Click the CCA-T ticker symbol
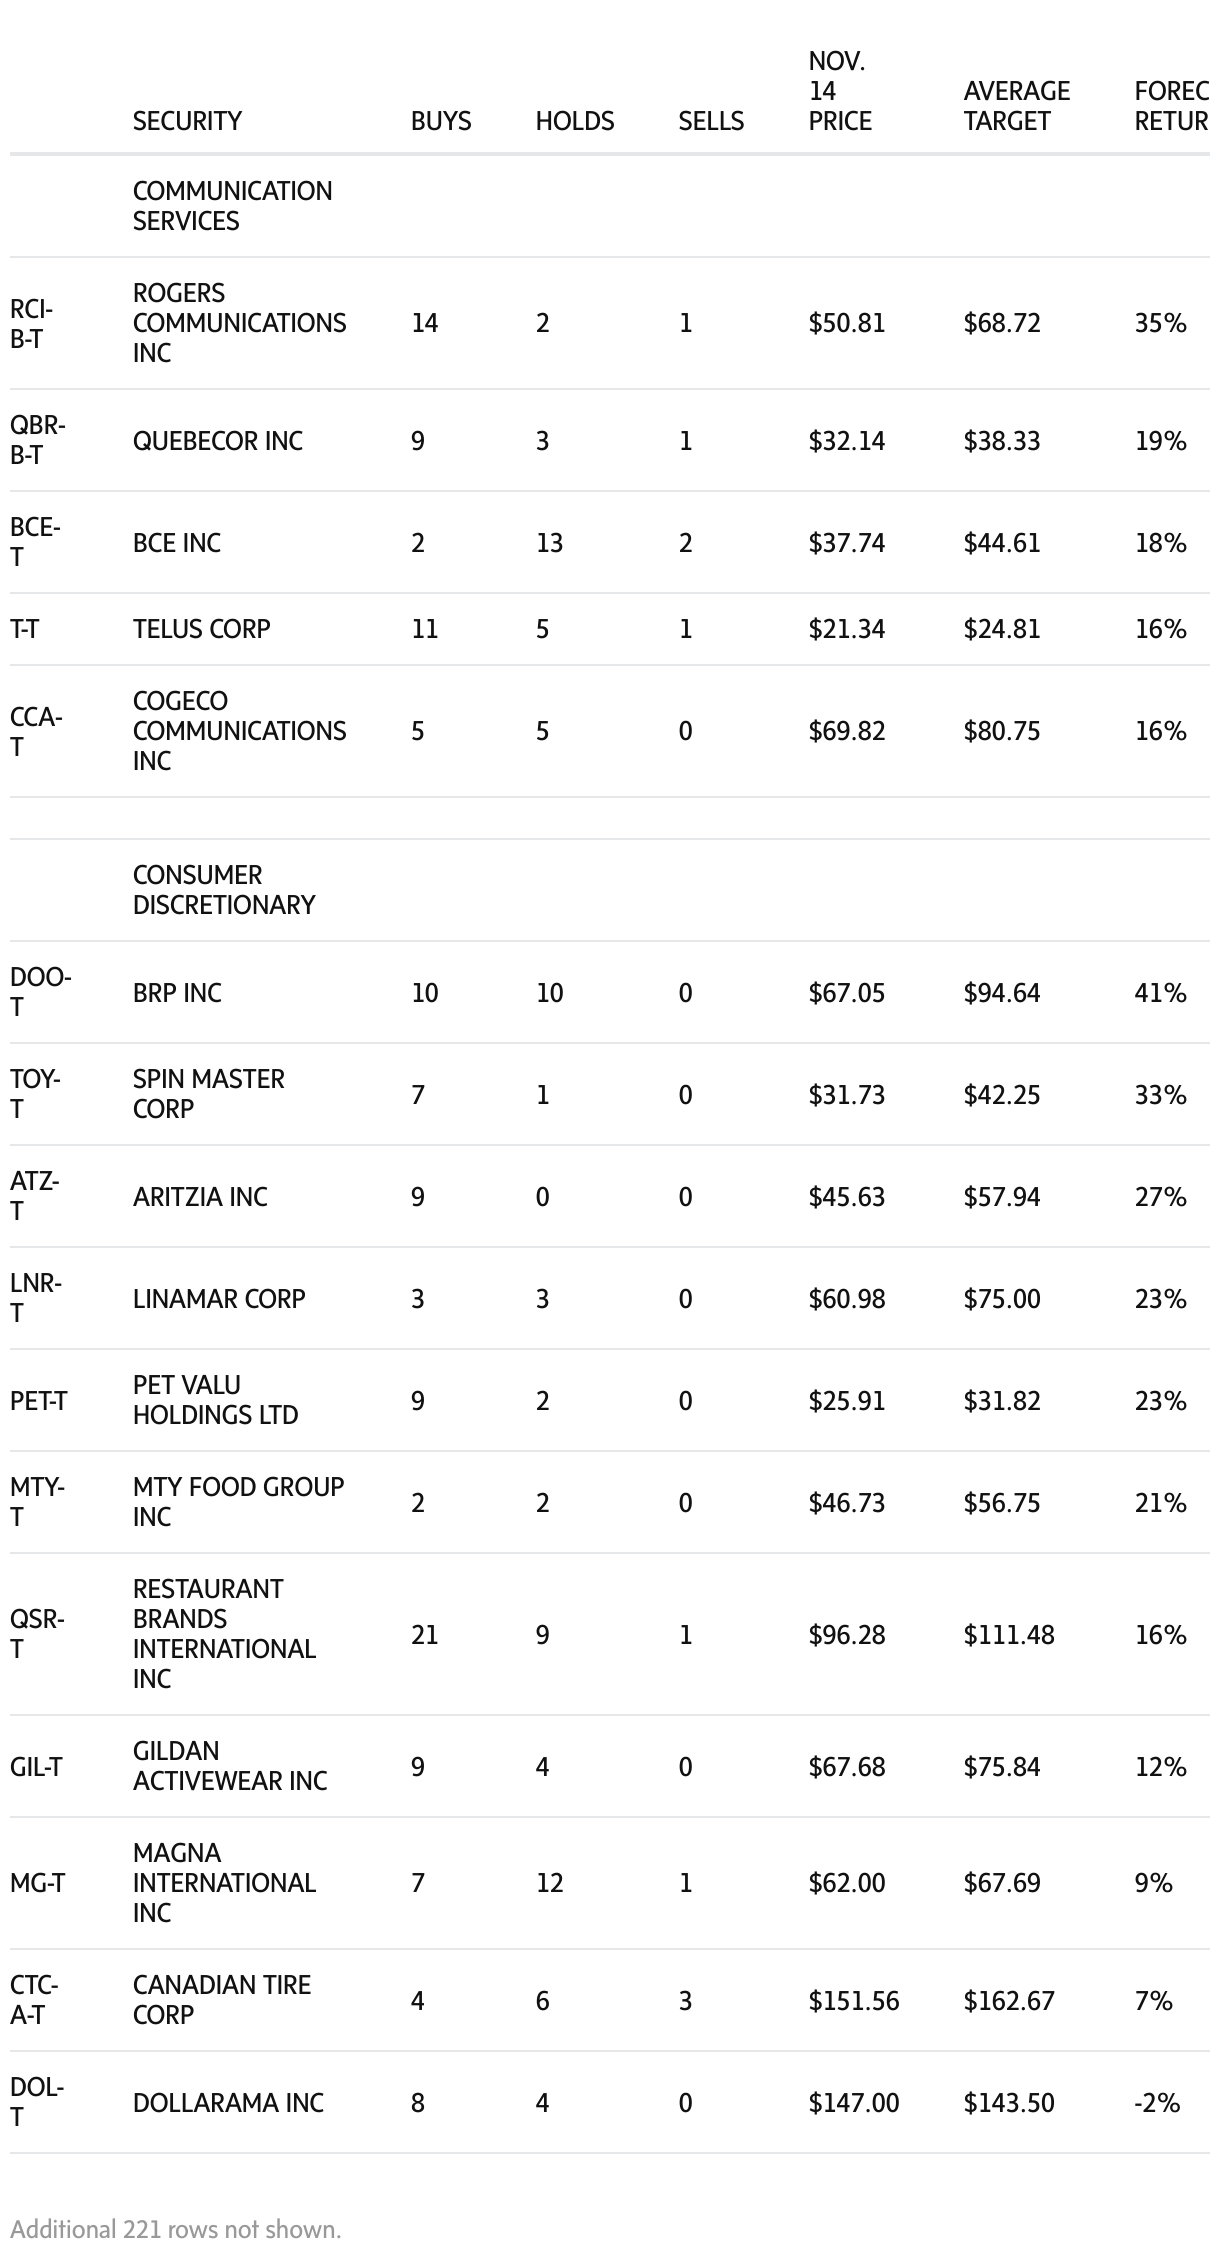This screenshot has height=2254, width=1220. 36,731
